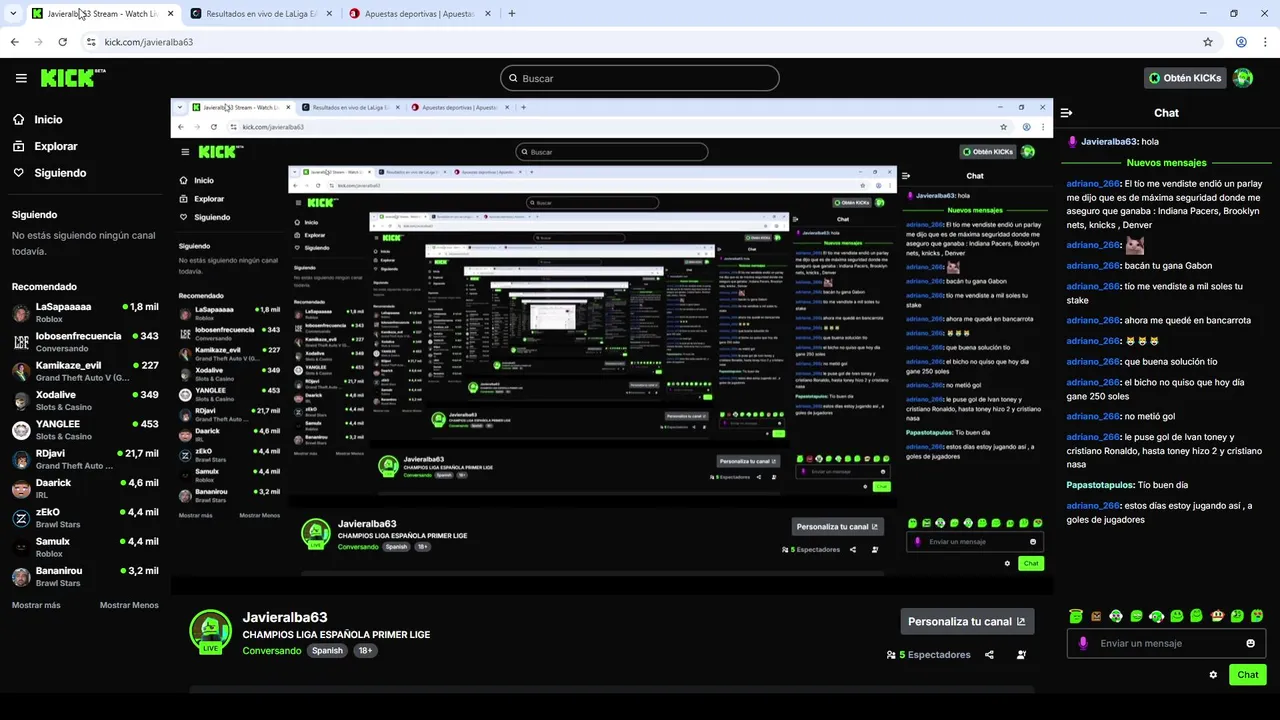Click the purple microphone icon in message box
The image size is (1280, 720).
(1083, 643)
